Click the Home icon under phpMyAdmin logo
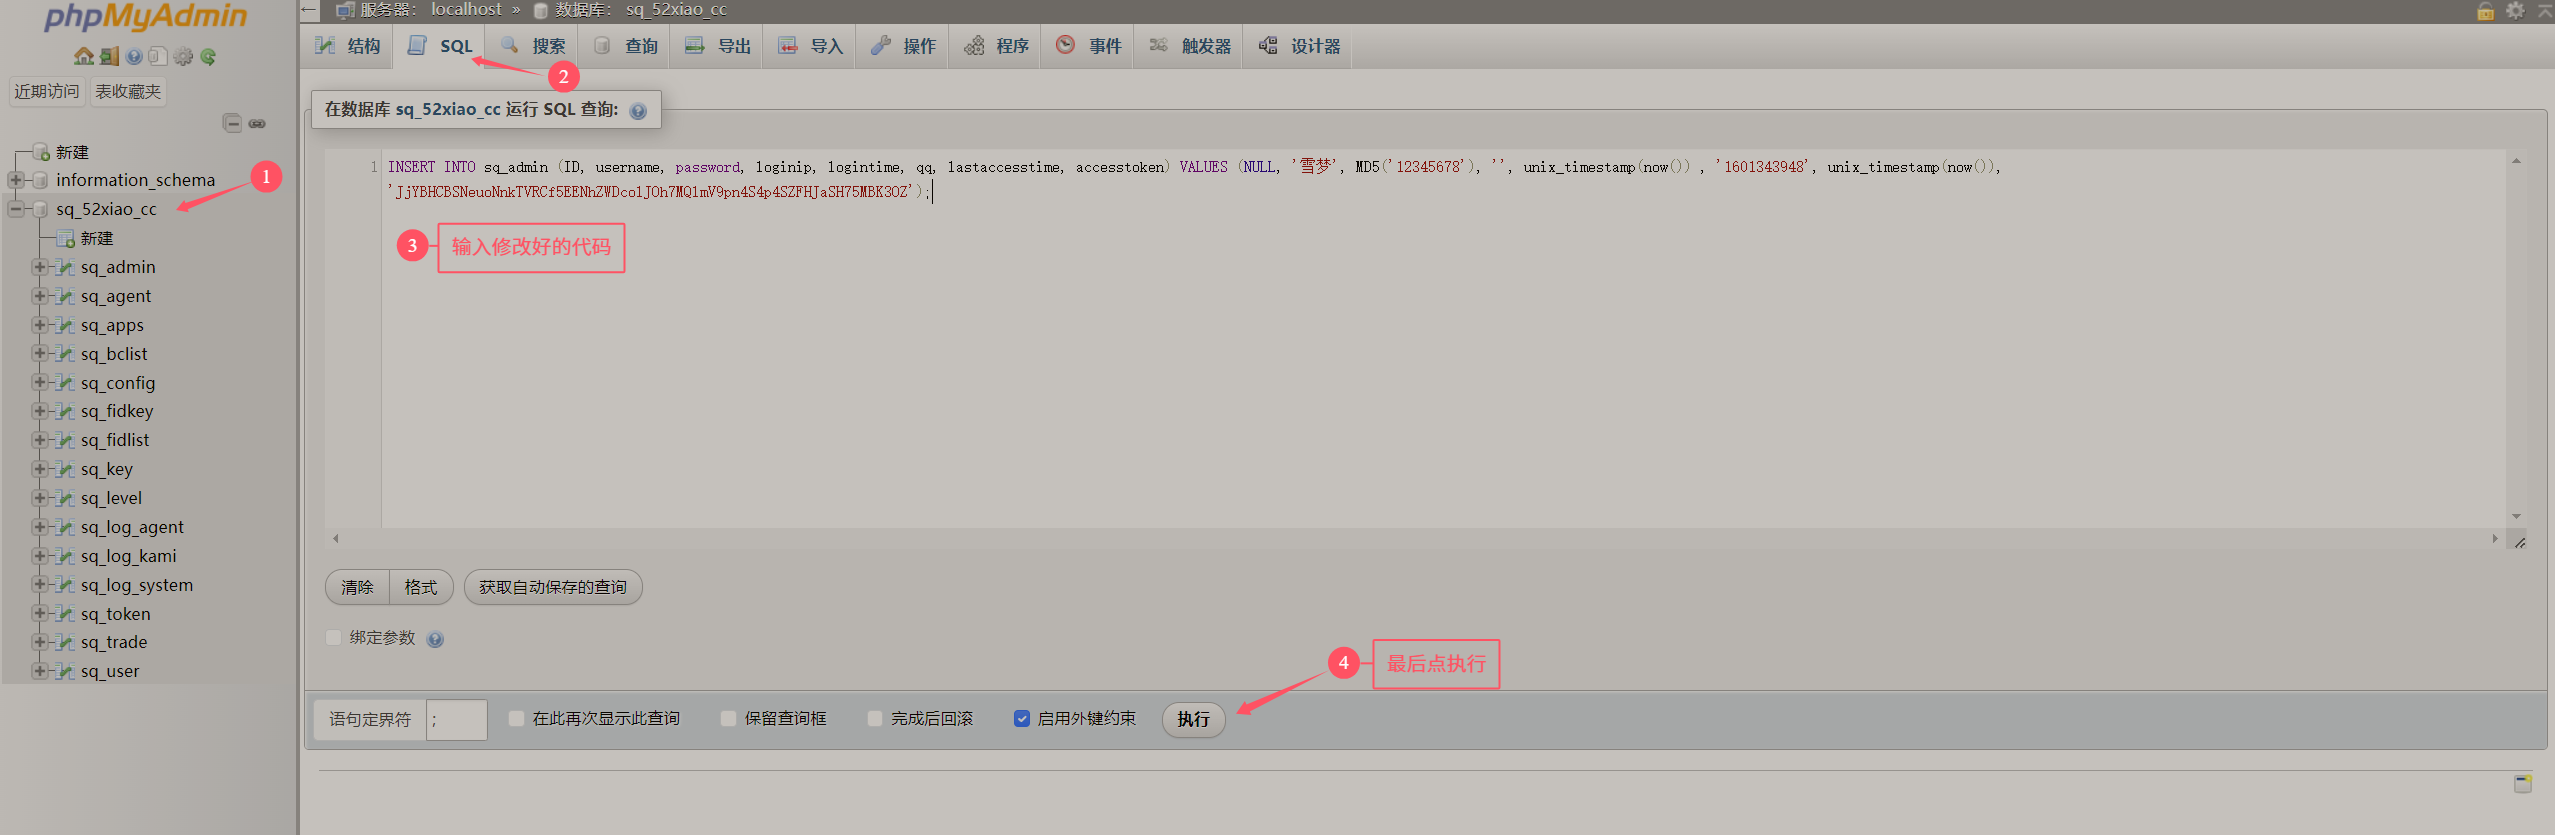The image size is (2555, 835). pos(84,57)
